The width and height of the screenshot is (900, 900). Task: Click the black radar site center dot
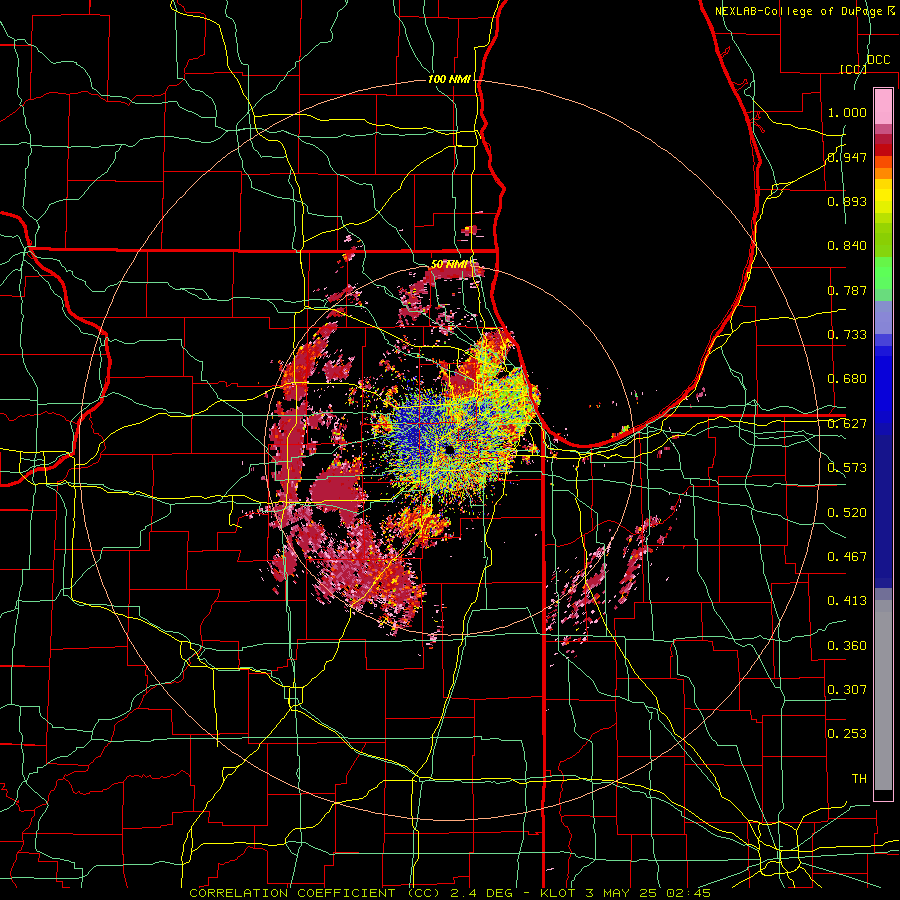(449, 450)
